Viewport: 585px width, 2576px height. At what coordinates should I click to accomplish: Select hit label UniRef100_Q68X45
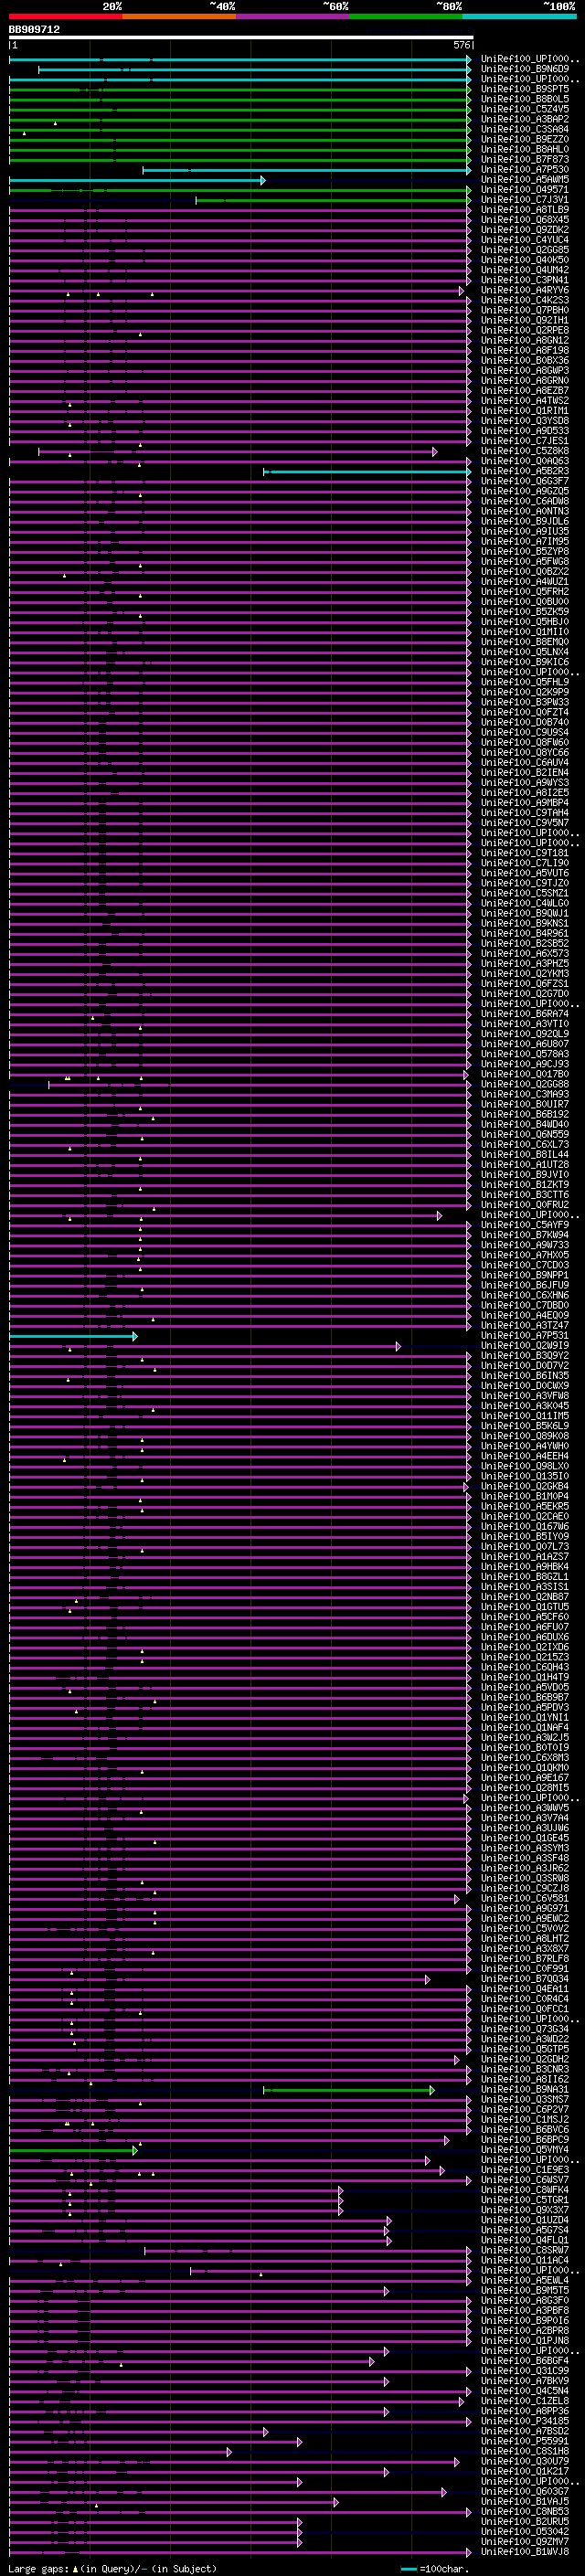click(x=525, y=219)
